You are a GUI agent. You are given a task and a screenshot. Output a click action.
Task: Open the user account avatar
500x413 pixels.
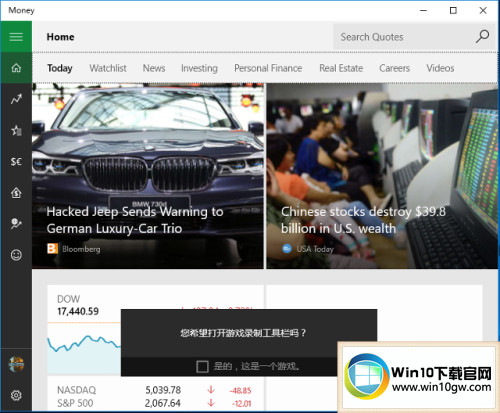tap(16, 364)
